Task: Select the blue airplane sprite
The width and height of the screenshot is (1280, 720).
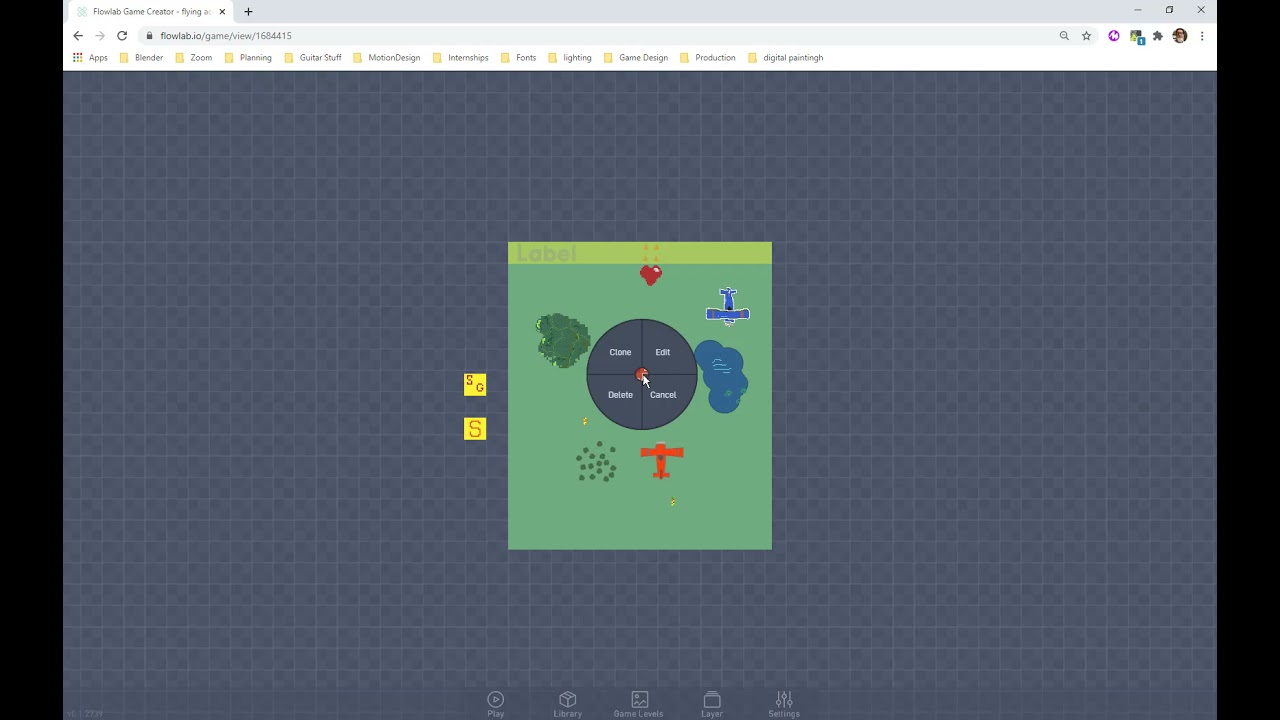Action: (728, 307)
